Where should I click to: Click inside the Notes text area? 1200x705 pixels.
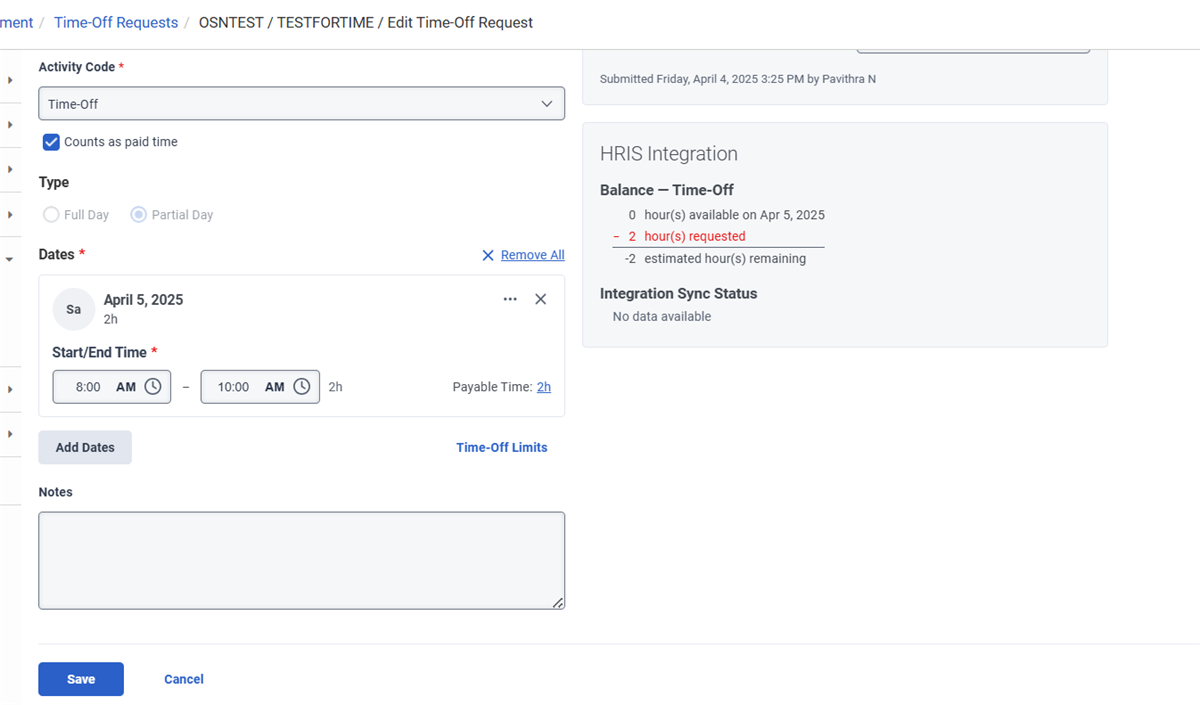point(301,560)
